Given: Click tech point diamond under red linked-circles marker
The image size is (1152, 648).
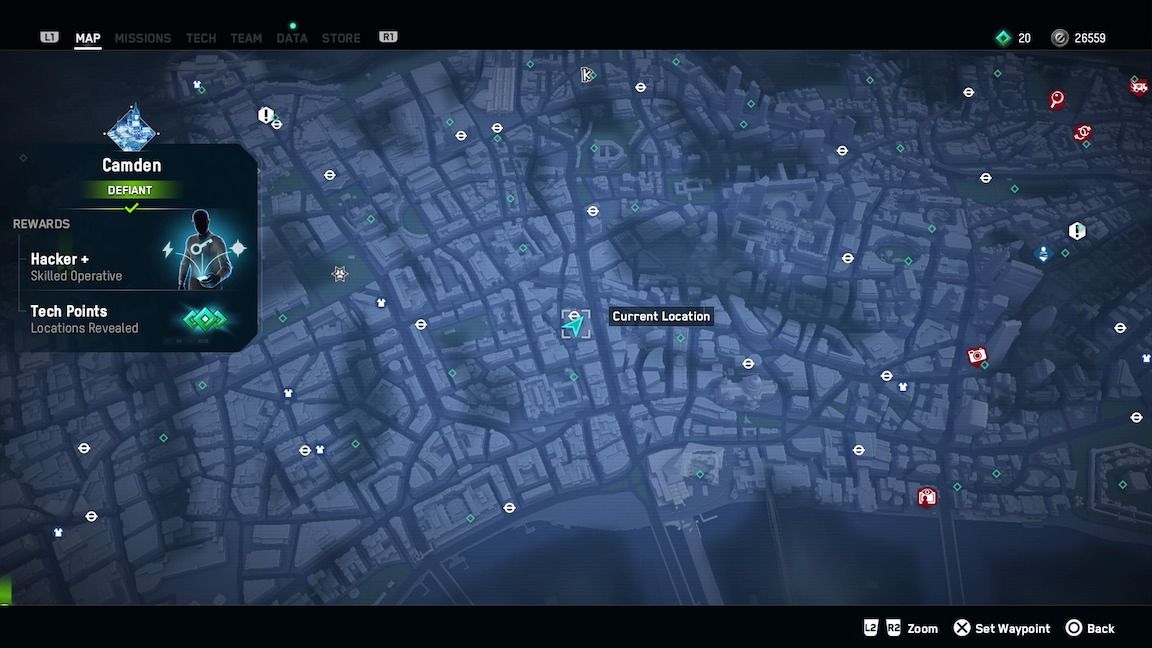Looking at the screenshot, I should (x=1087, y=144).
